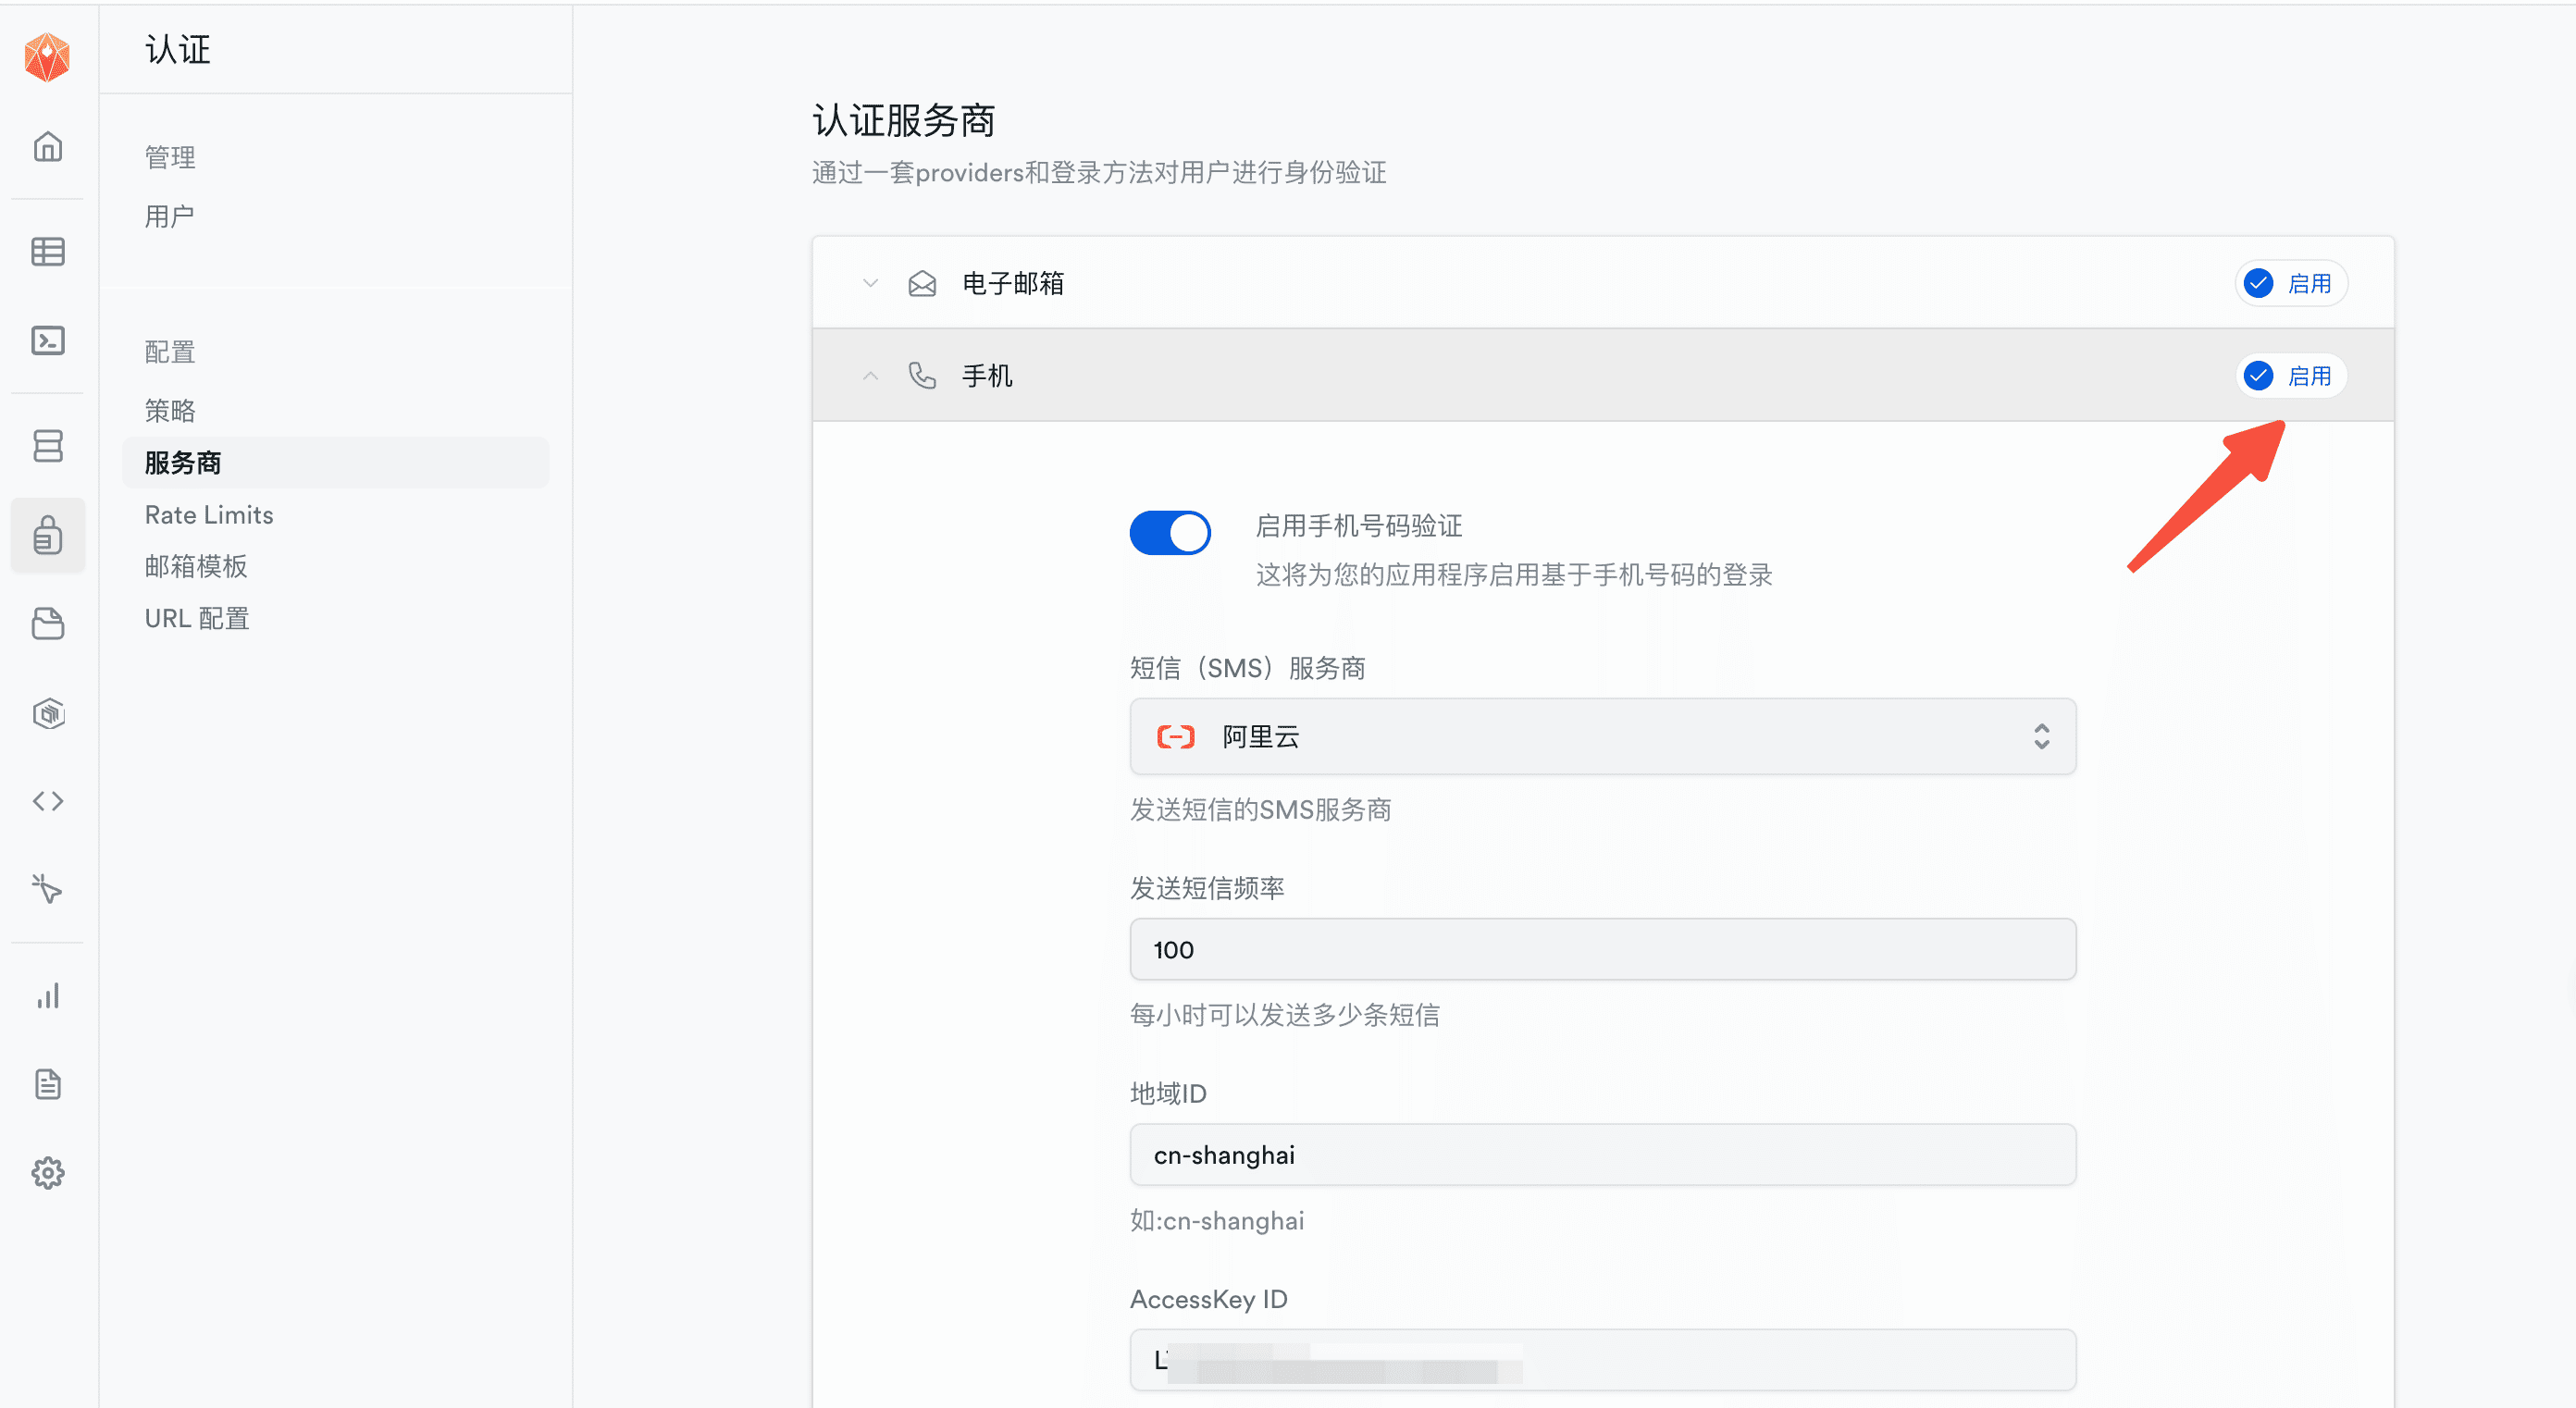Click the 认证服务商 page heading
This screenshot has height=1408, width=2576.
(904, 120)
